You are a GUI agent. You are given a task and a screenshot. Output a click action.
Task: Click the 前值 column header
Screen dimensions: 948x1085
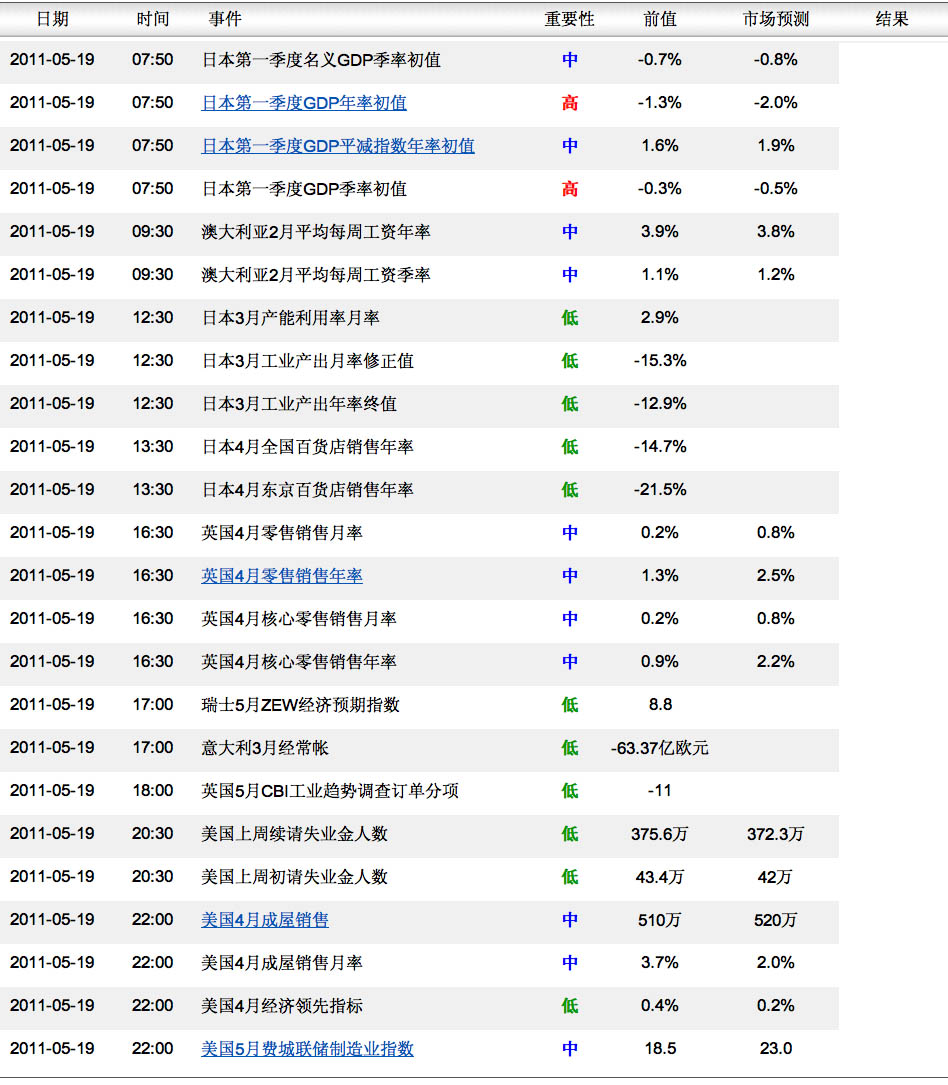click(x=659, y=19)
